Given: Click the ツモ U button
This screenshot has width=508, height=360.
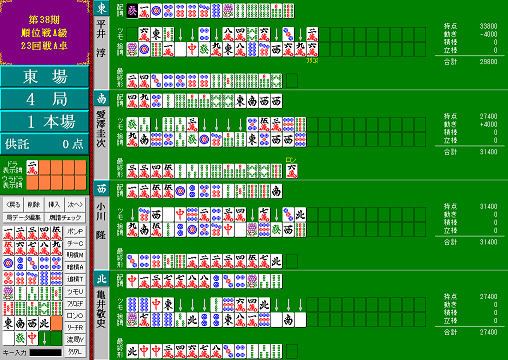Looking at the screenshot, I should tap(75, 291).
